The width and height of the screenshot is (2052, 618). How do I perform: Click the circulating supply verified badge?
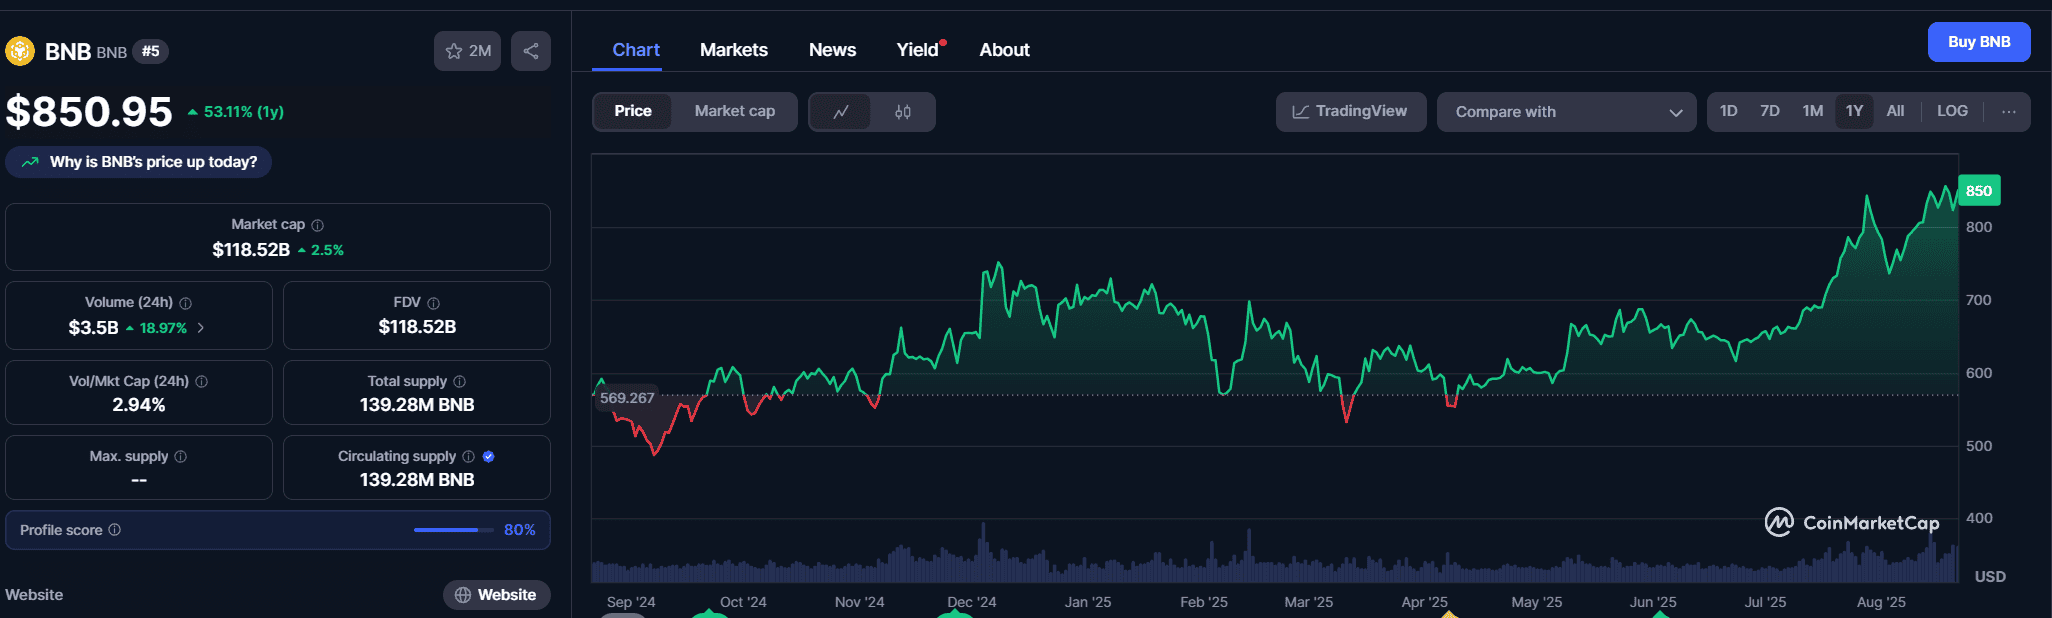coord(489,456)
